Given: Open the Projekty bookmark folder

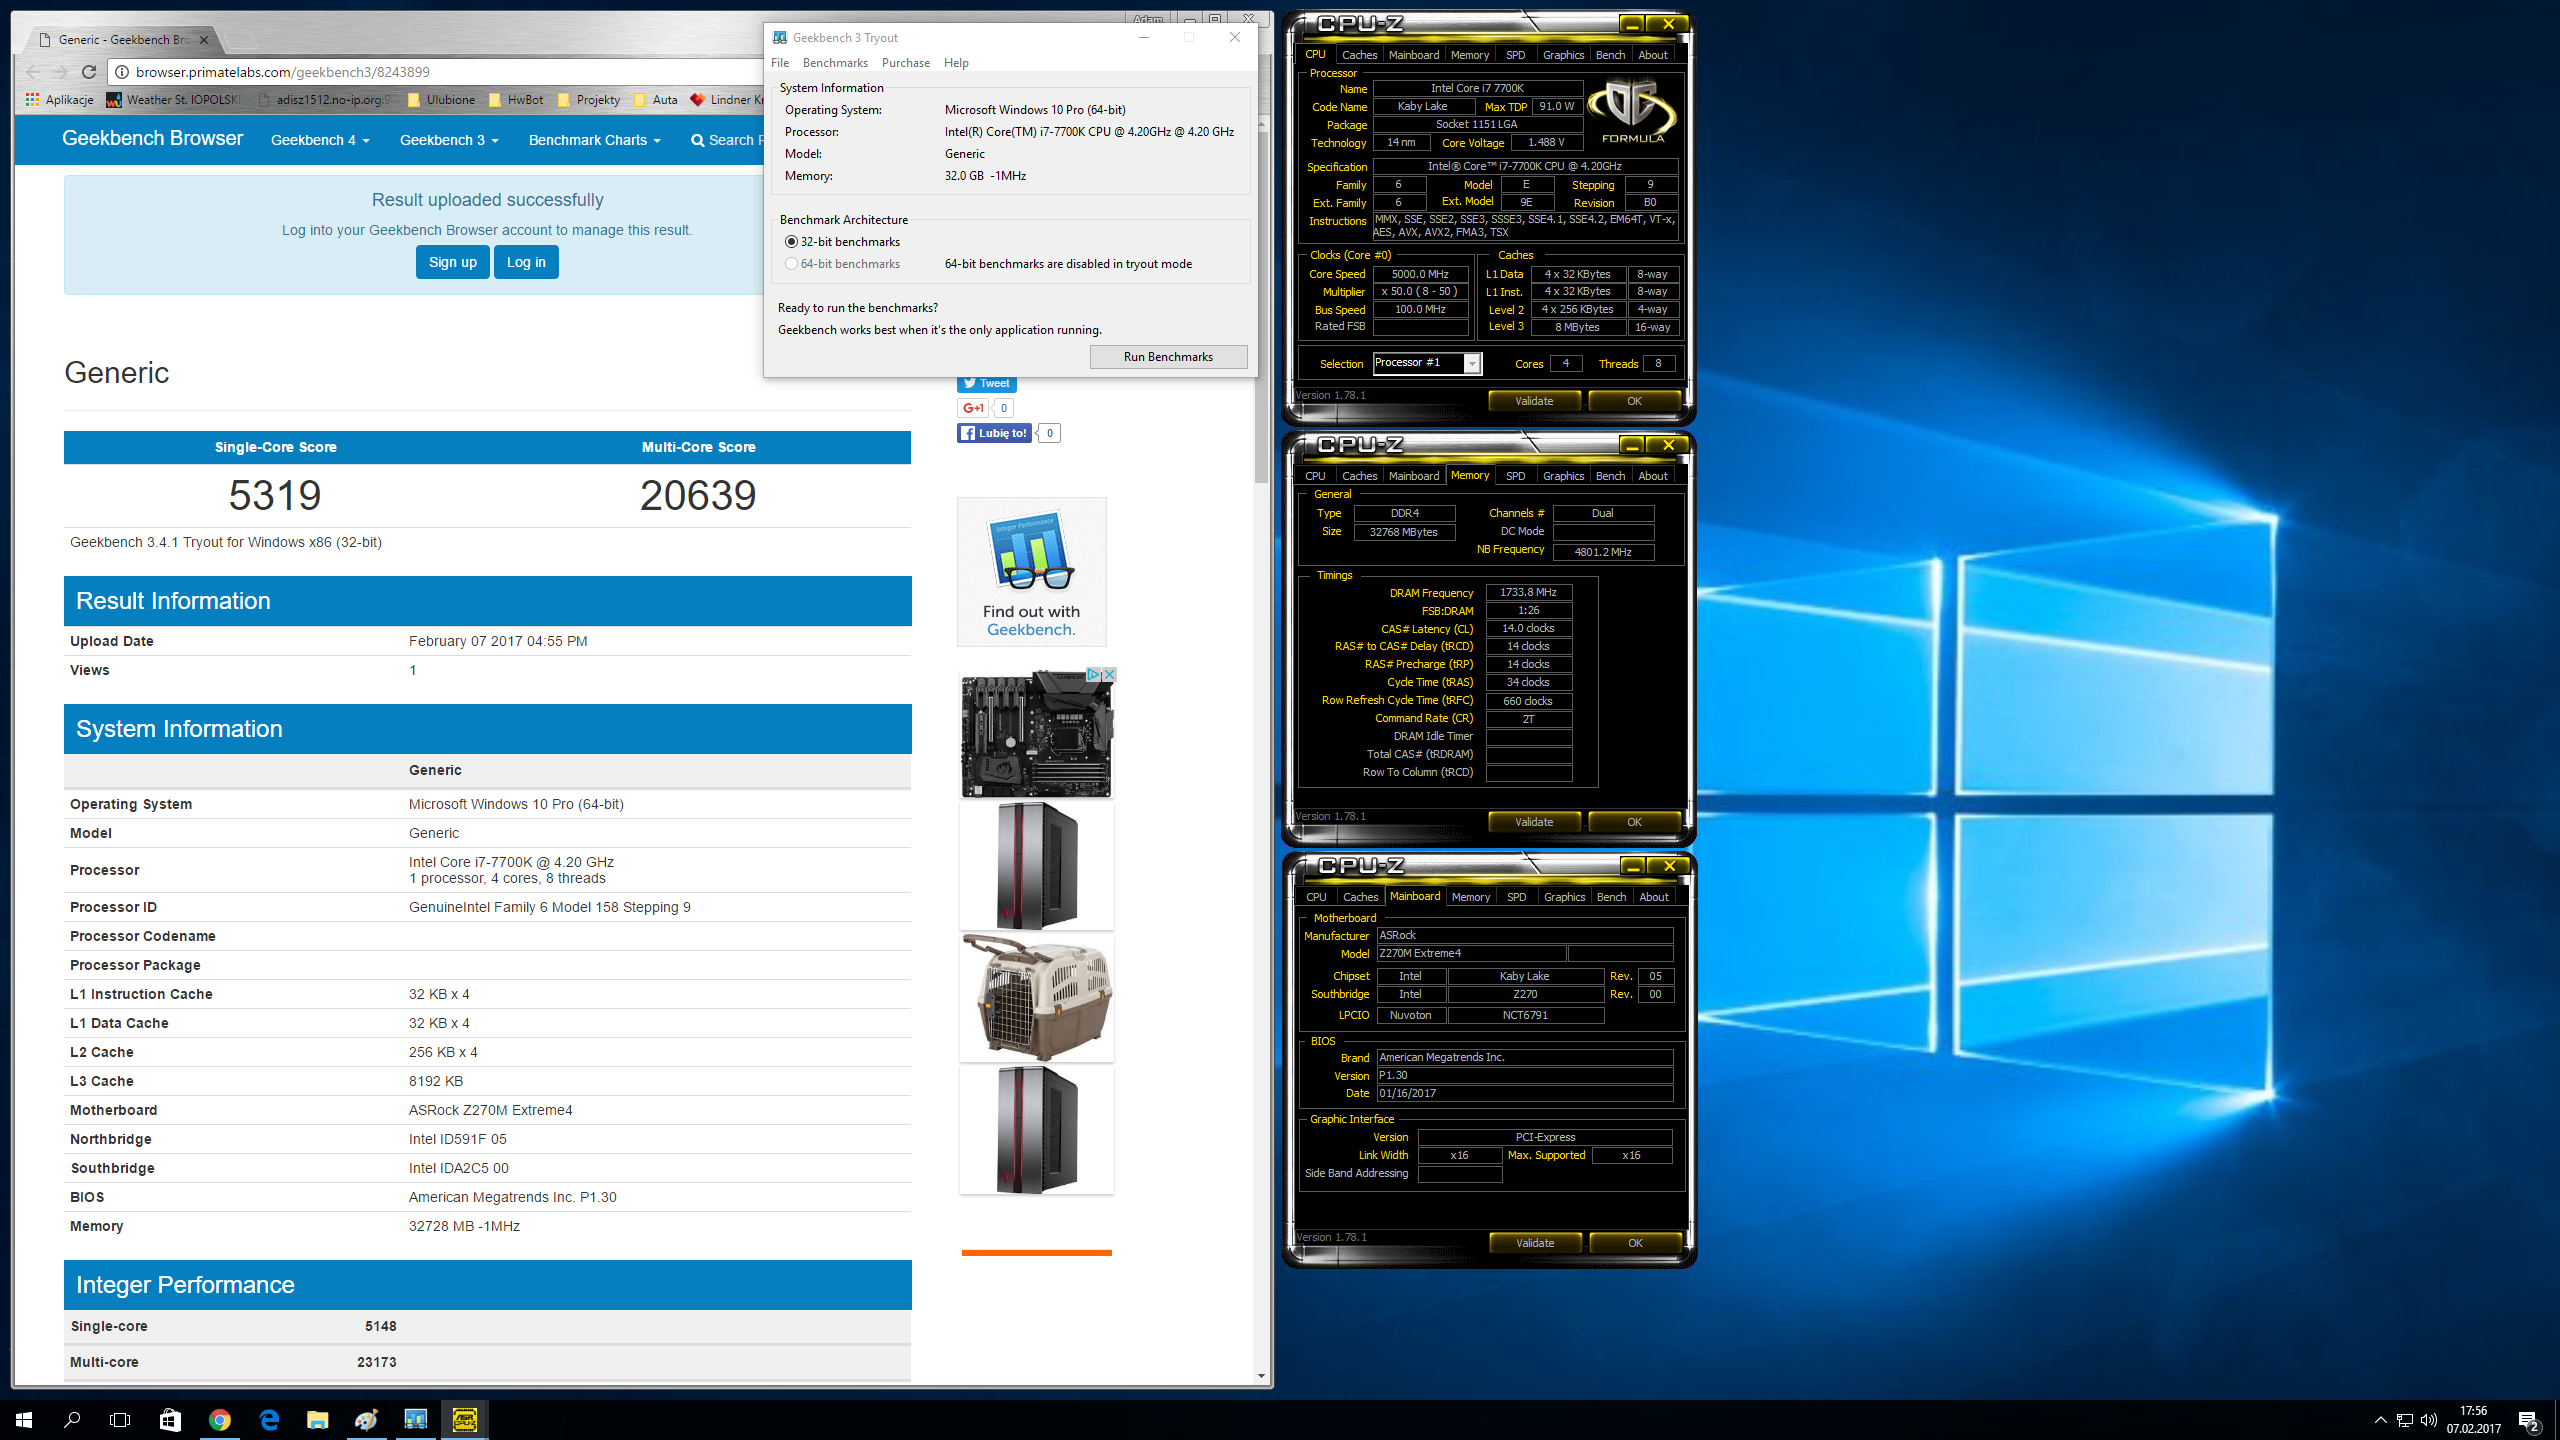Looking at the screenshot, I should pyautogui.click(x=589, y=100).
